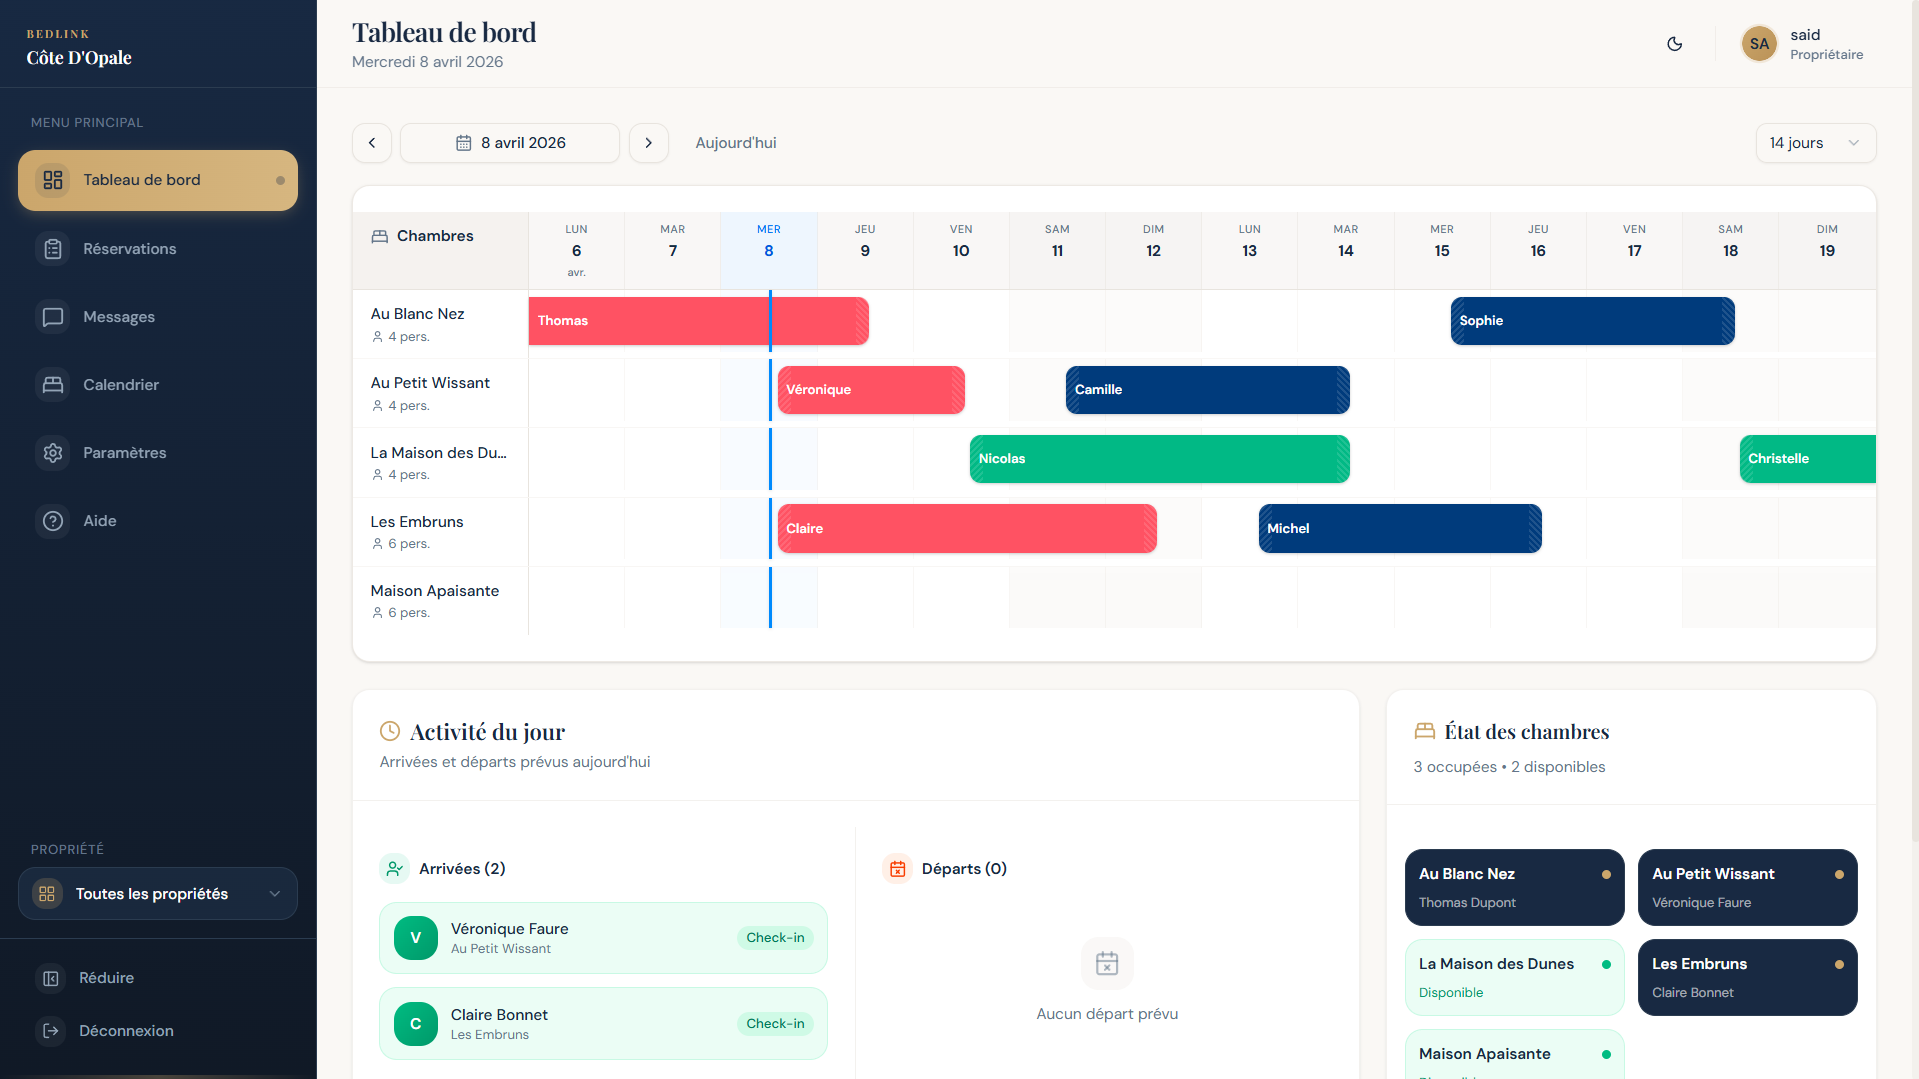Check in Véronique Faure

pyautogui.click(x=776, y=937)
